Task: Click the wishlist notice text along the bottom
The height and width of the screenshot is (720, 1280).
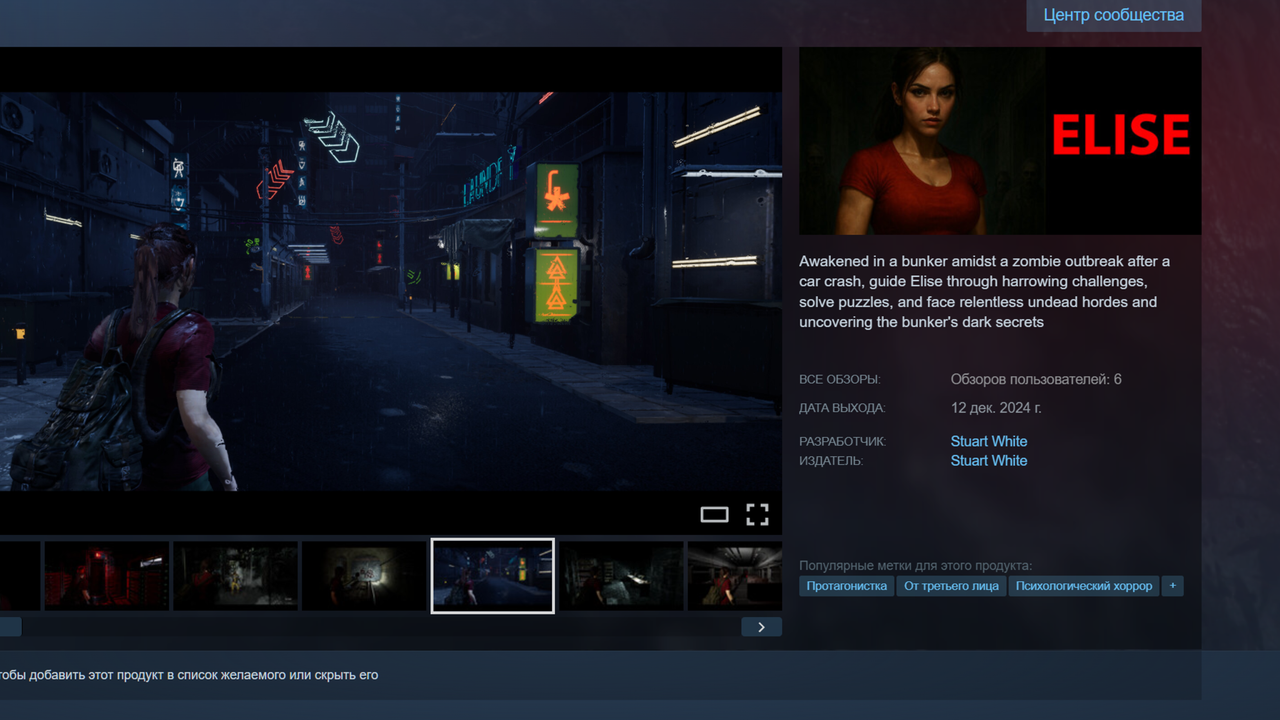Action: (x=189, y=675)
